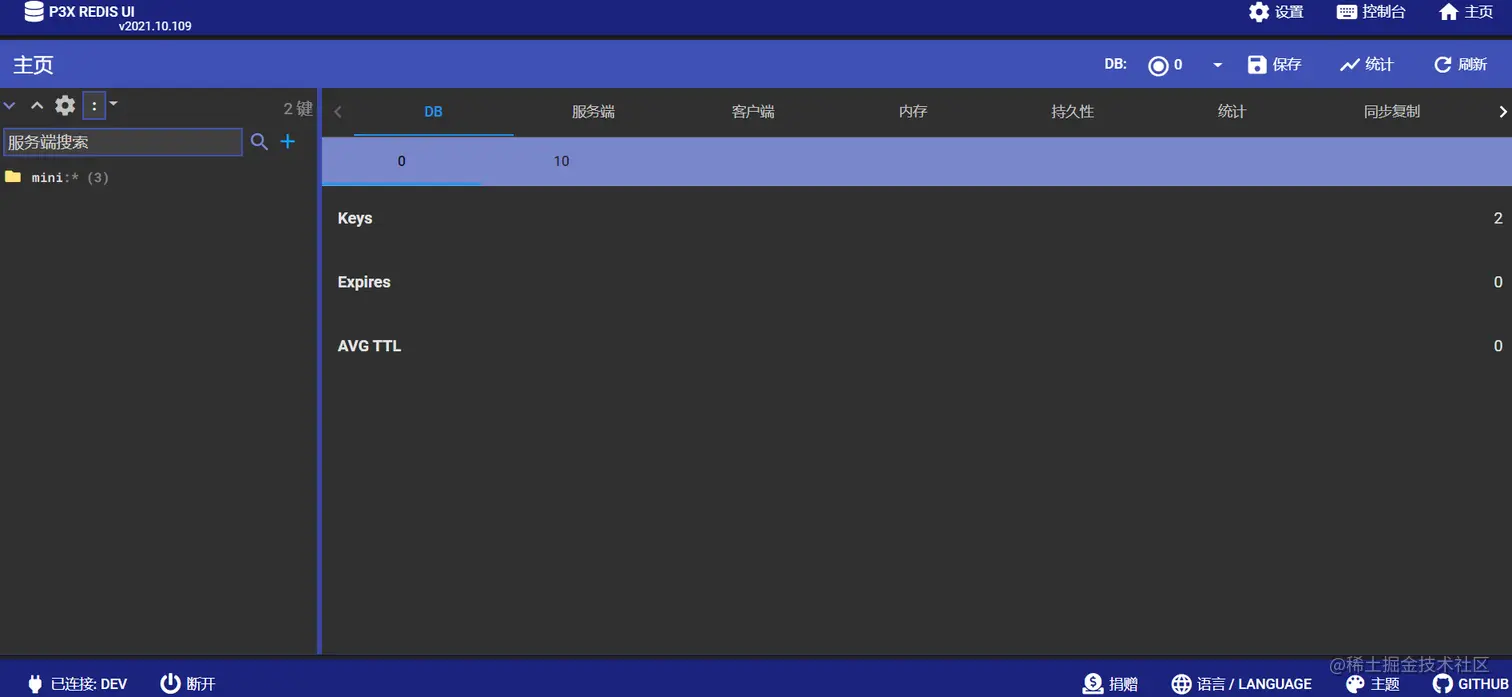Switch to the 内存 tab
Viewport: 1512px width, 697px height.
coord(913,112)
